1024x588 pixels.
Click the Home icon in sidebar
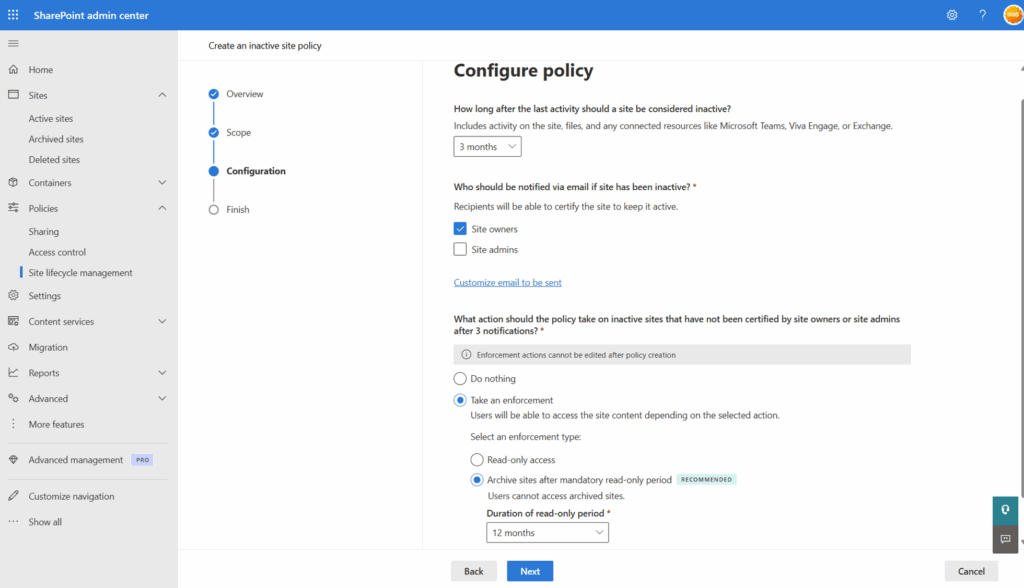pyautogui.click(x=13, y=70)
